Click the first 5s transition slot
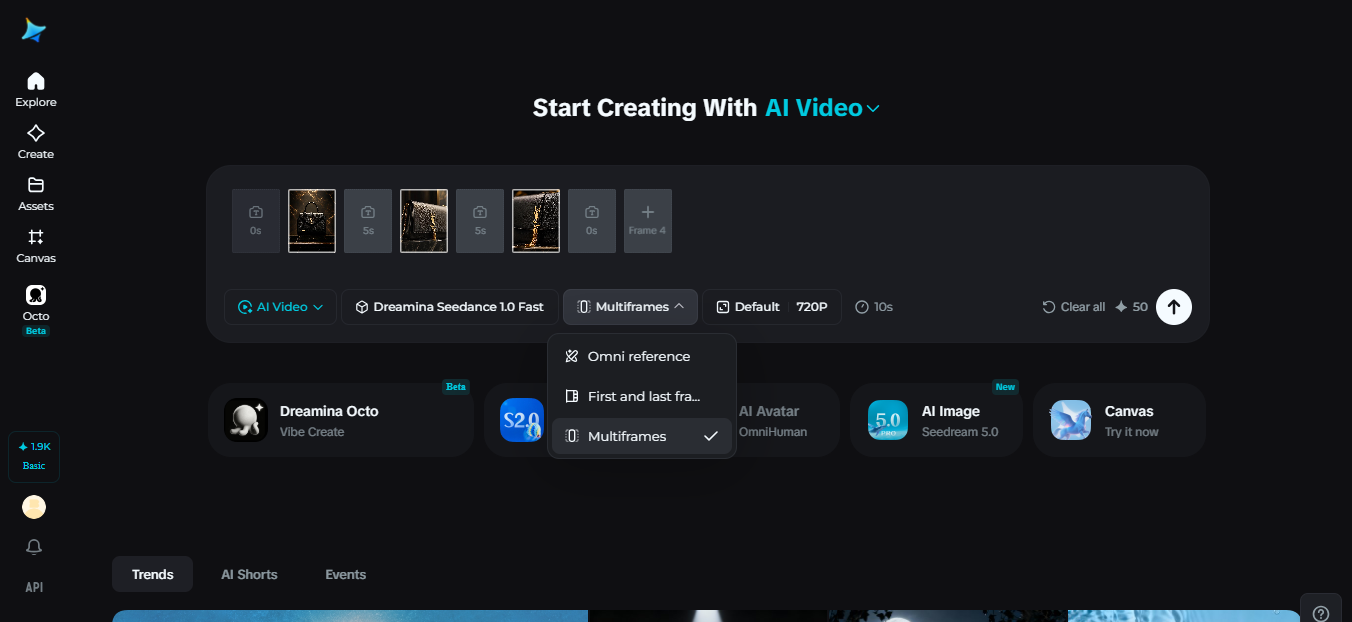This screenshot has height=622, width=1352. [x=368, y=221]
